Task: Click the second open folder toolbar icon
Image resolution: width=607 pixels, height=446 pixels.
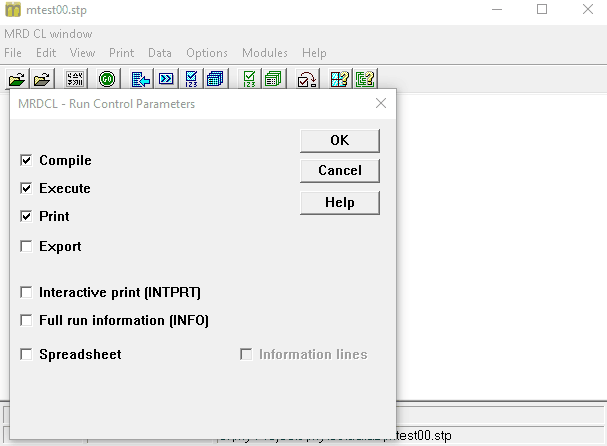Action: pyautogui.click(x=41, y=79)
